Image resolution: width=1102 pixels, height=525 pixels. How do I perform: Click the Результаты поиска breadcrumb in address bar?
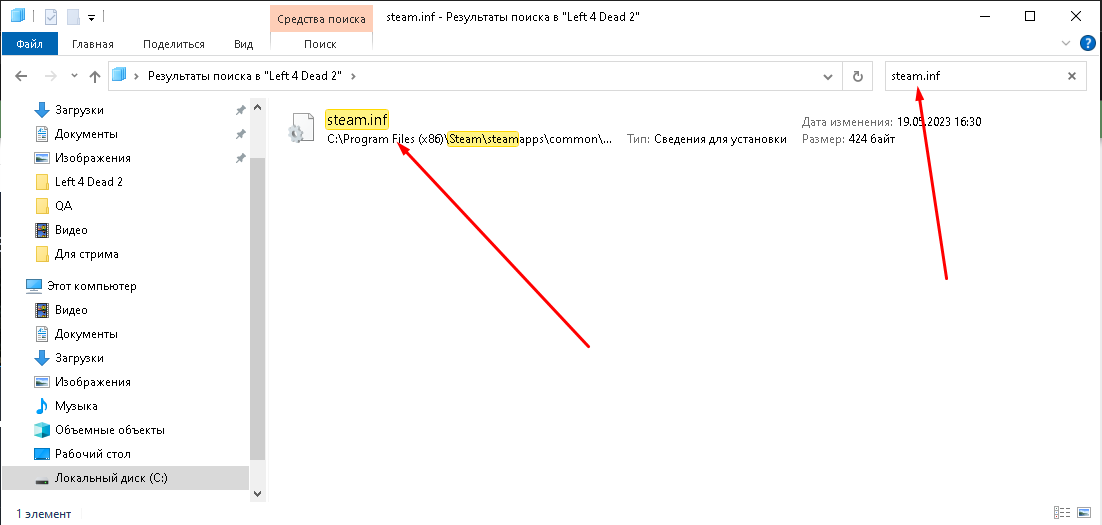245,76
